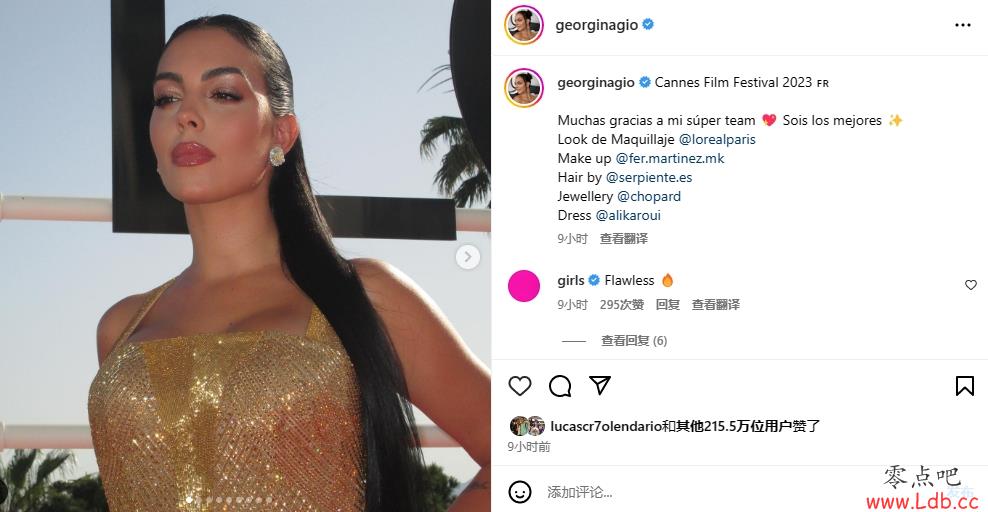Viewport: 988px width, 512px height.
Task: Translate the caption with 查看翻译
Action: click(624, 239)
